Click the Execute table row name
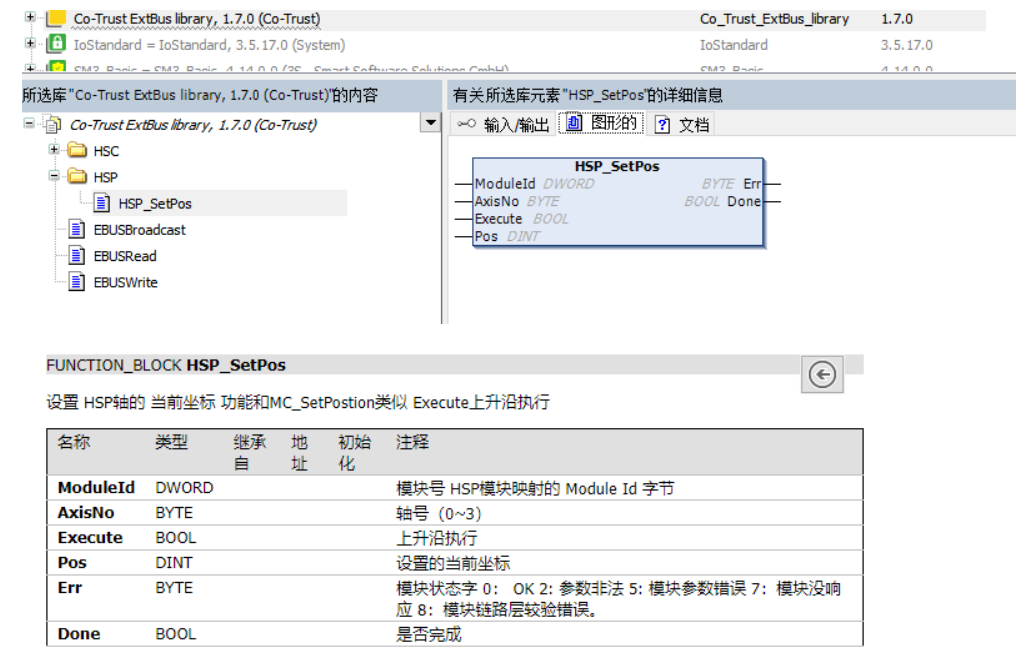The image size is (1025, 657). pyautogui.click(x=90, y=538)
